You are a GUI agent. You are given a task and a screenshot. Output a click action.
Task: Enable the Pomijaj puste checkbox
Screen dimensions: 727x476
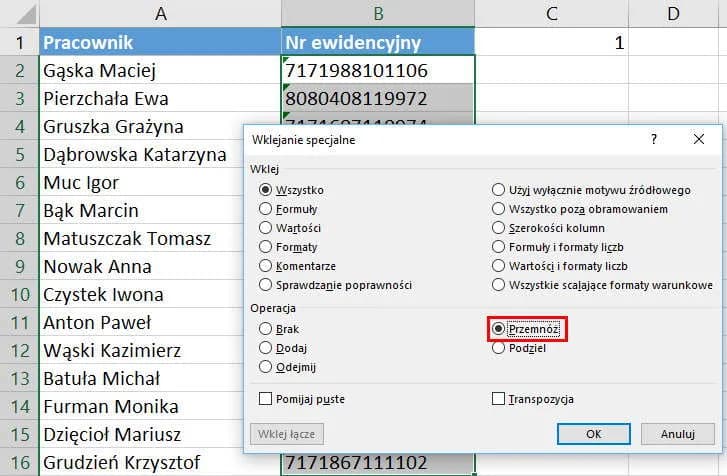[265, 399]
